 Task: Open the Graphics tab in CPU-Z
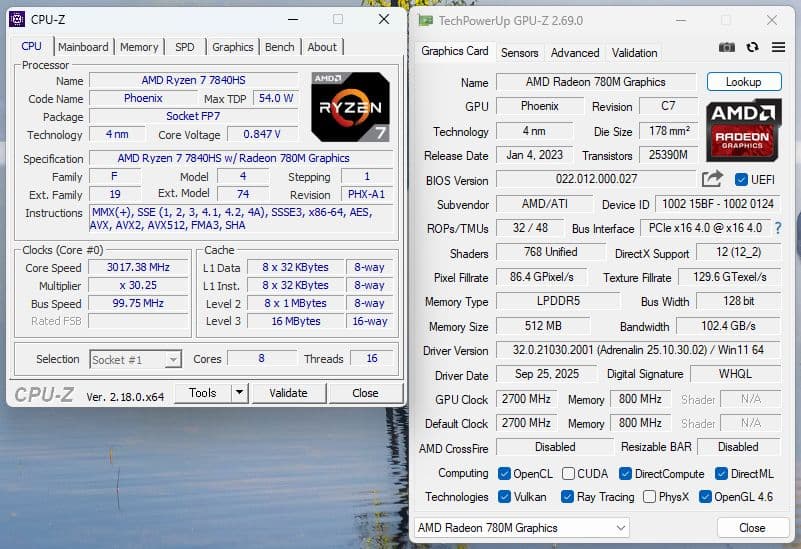pyautogui.click(x=232, y=47)
